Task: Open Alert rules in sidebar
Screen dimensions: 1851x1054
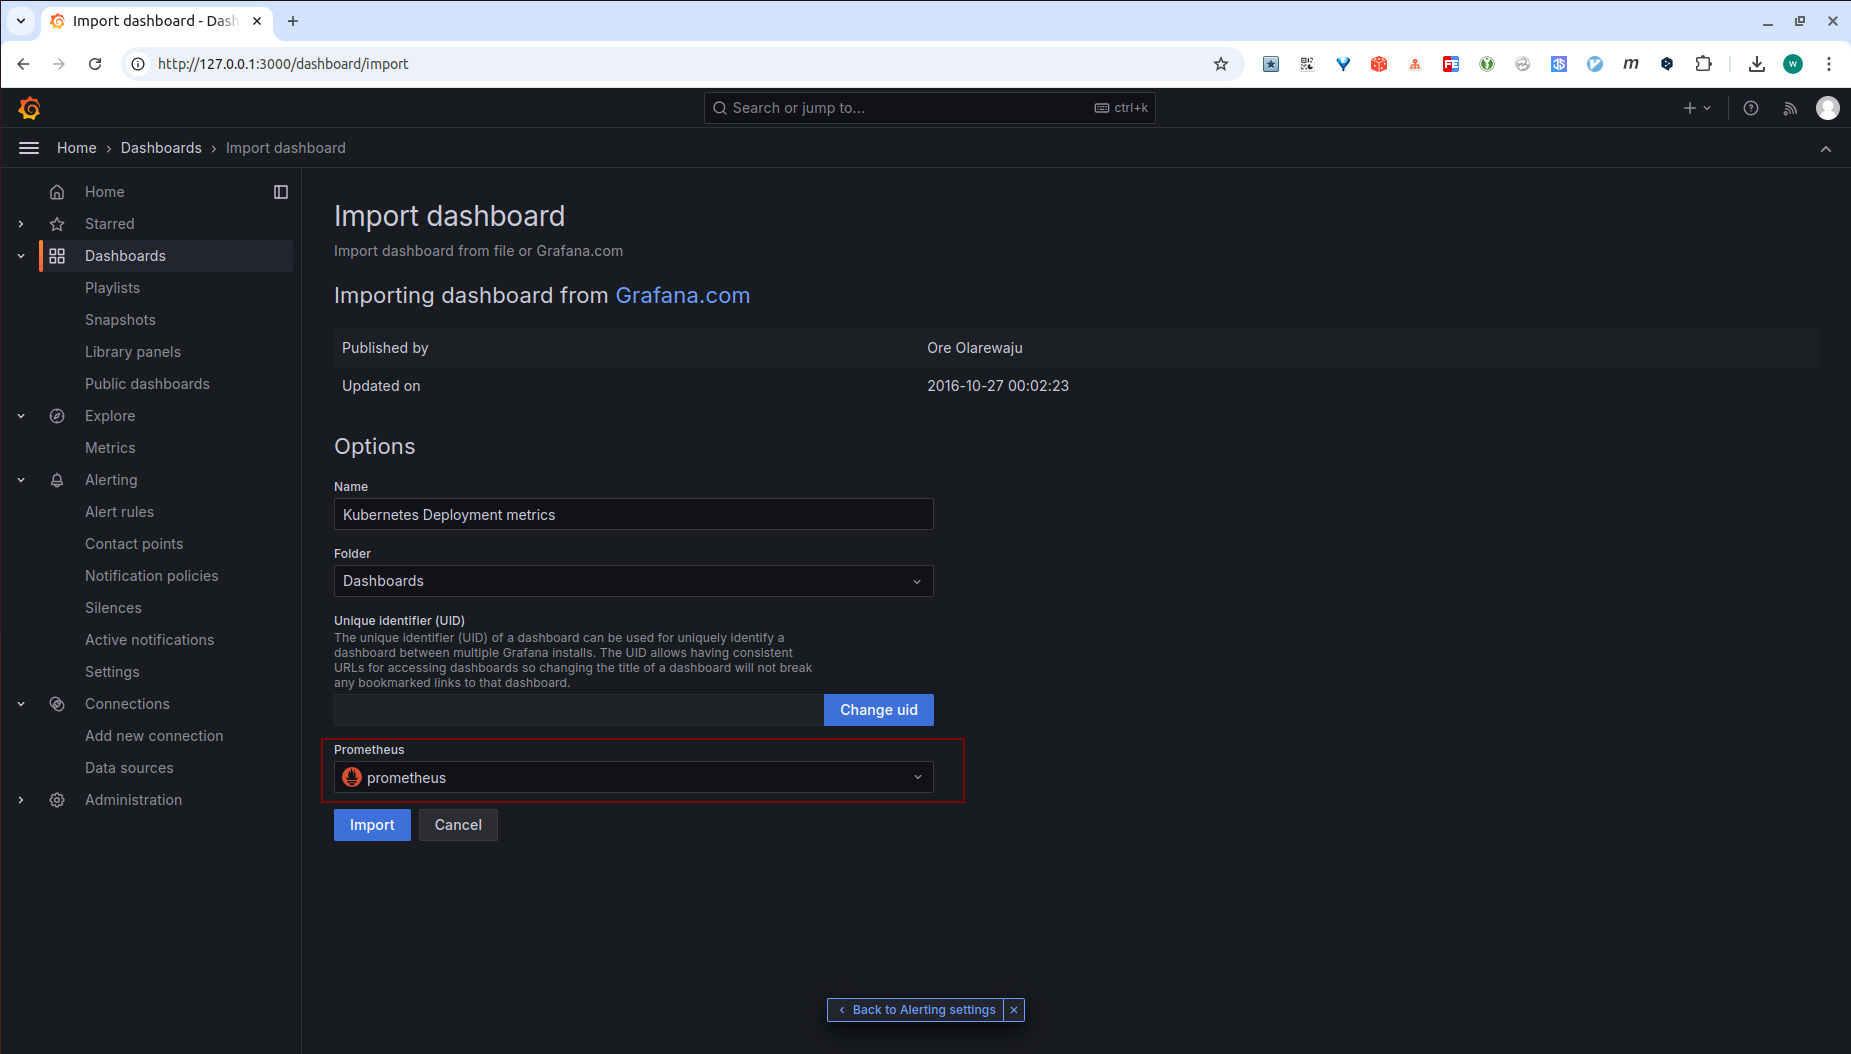Action: pyautogui.click(x=119, y=512)
